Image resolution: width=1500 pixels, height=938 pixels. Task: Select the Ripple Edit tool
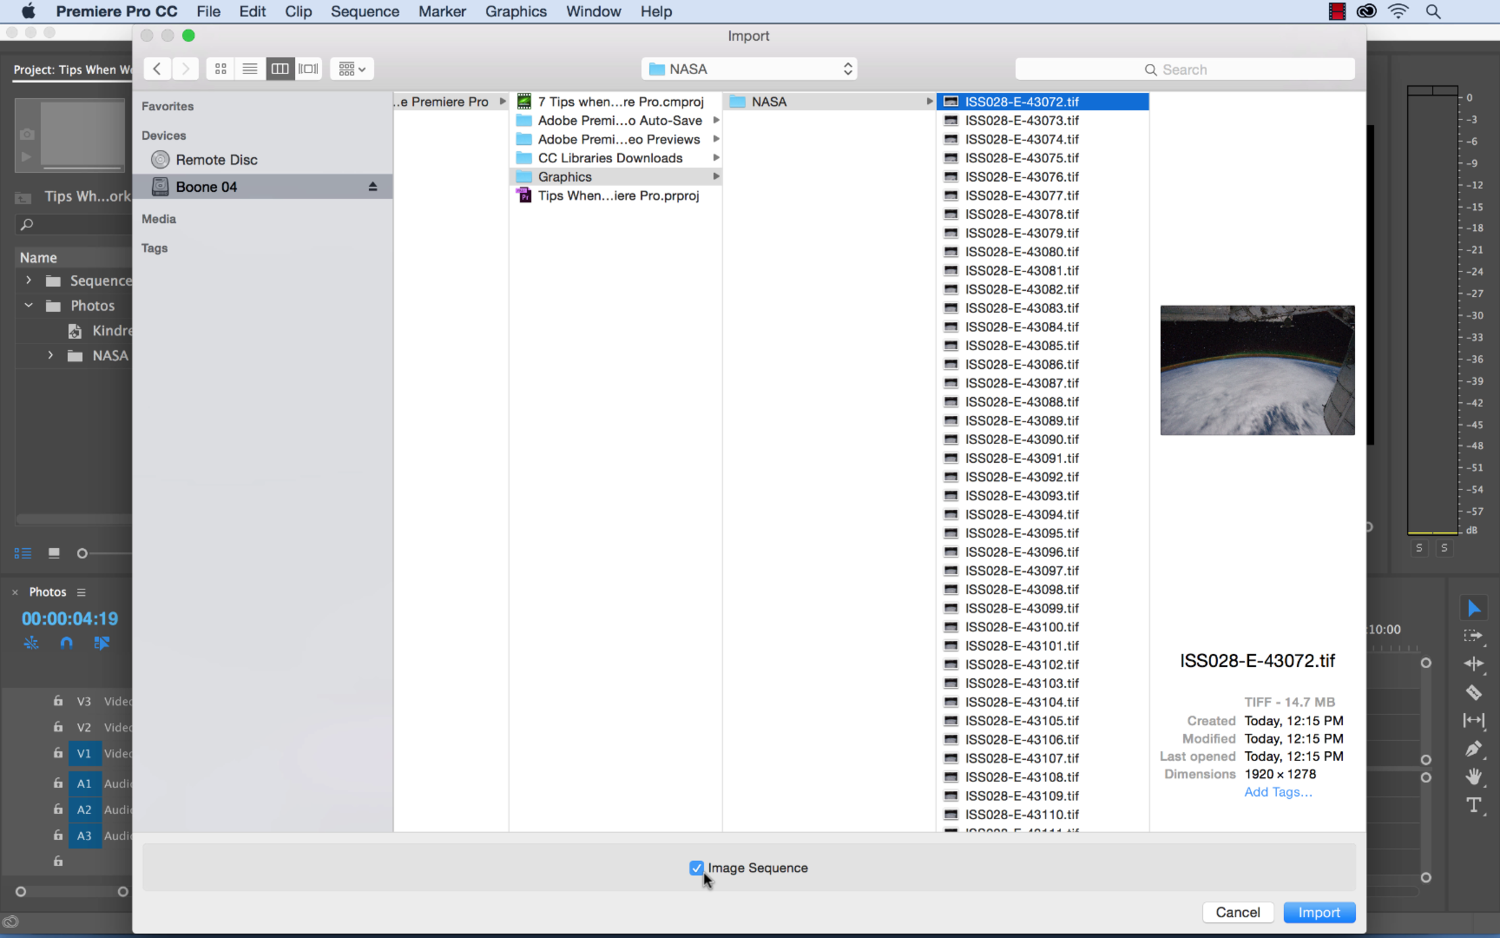(x=1474, y=664)
